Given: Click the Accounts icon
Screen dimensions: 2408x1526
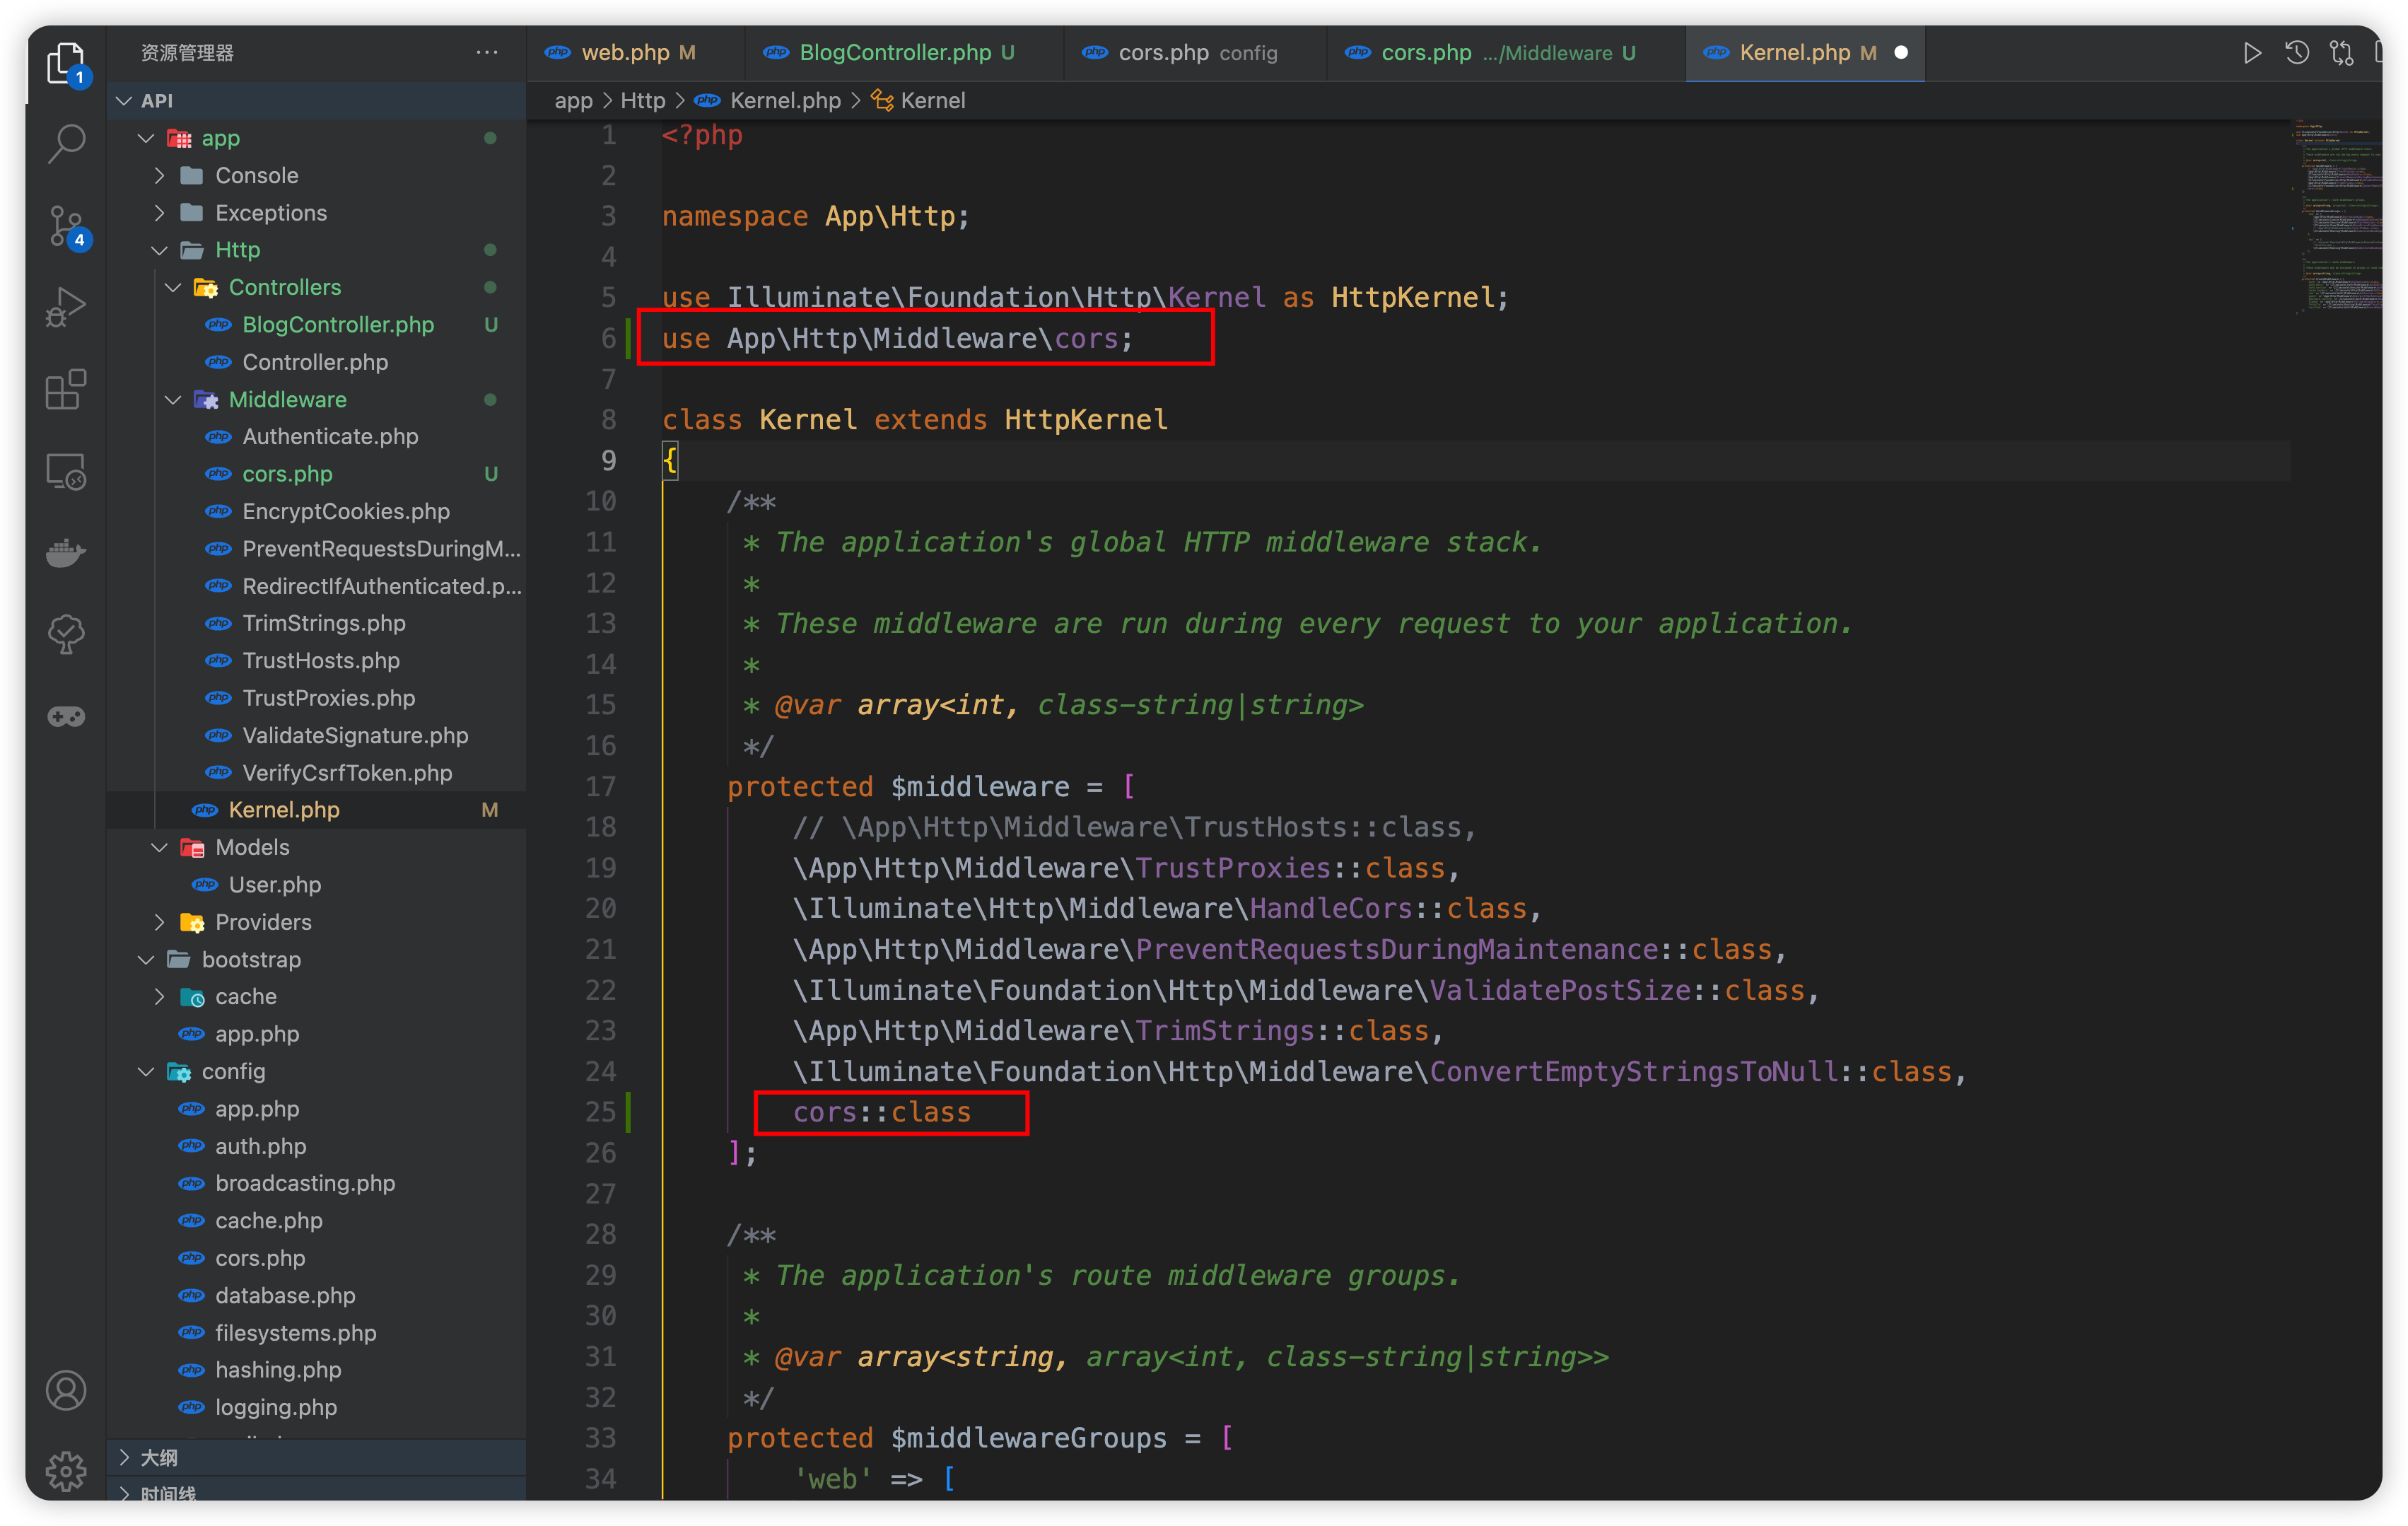Looking at the screenshot, I should pos(66,1390).
